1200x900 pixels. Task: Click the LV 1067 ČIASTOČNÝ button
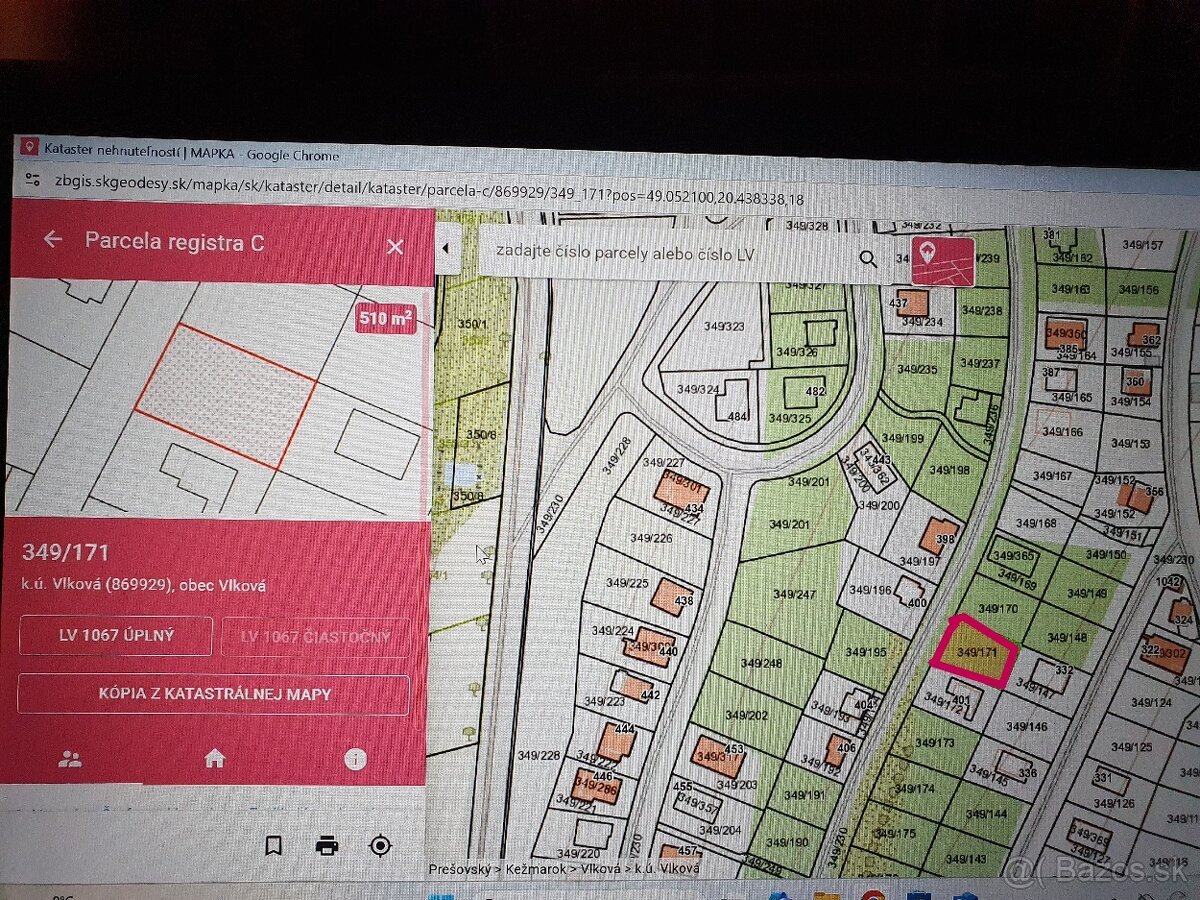(x=314, y=637)
